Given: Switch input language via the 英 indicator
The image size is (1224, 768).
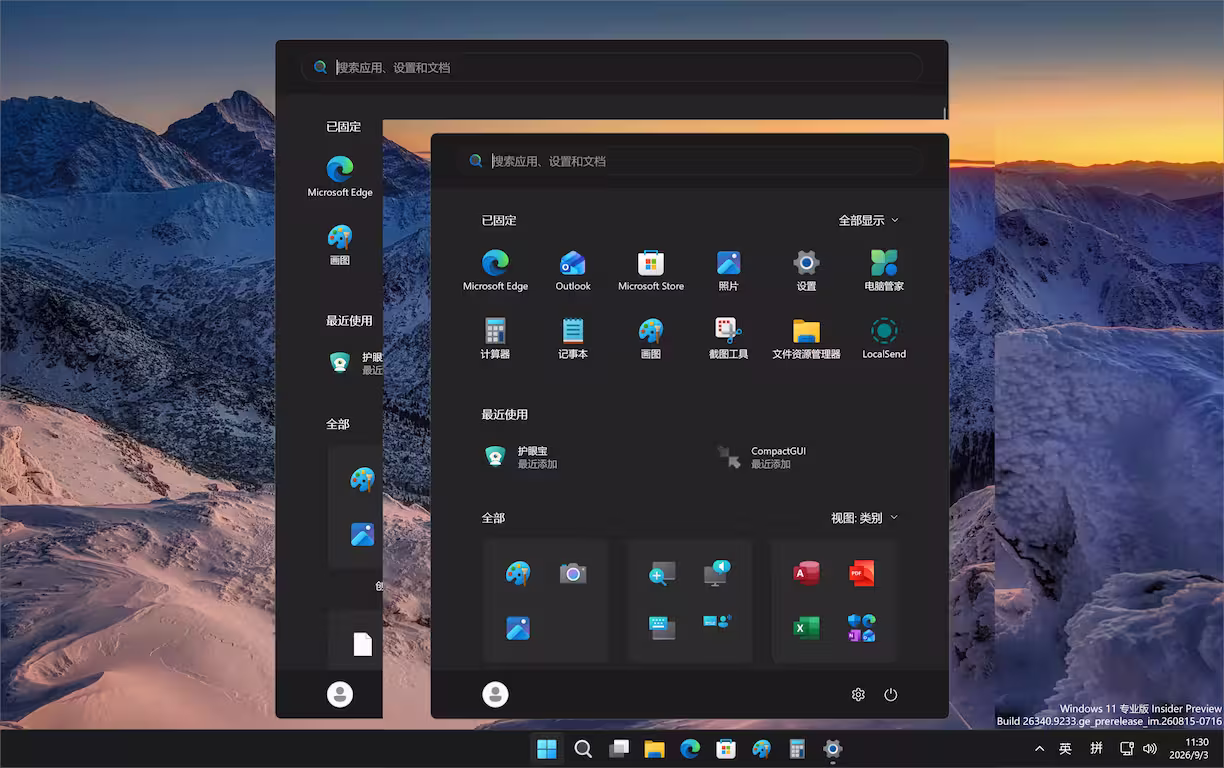Looking at the screenshot, I should tap(1066, 749).
